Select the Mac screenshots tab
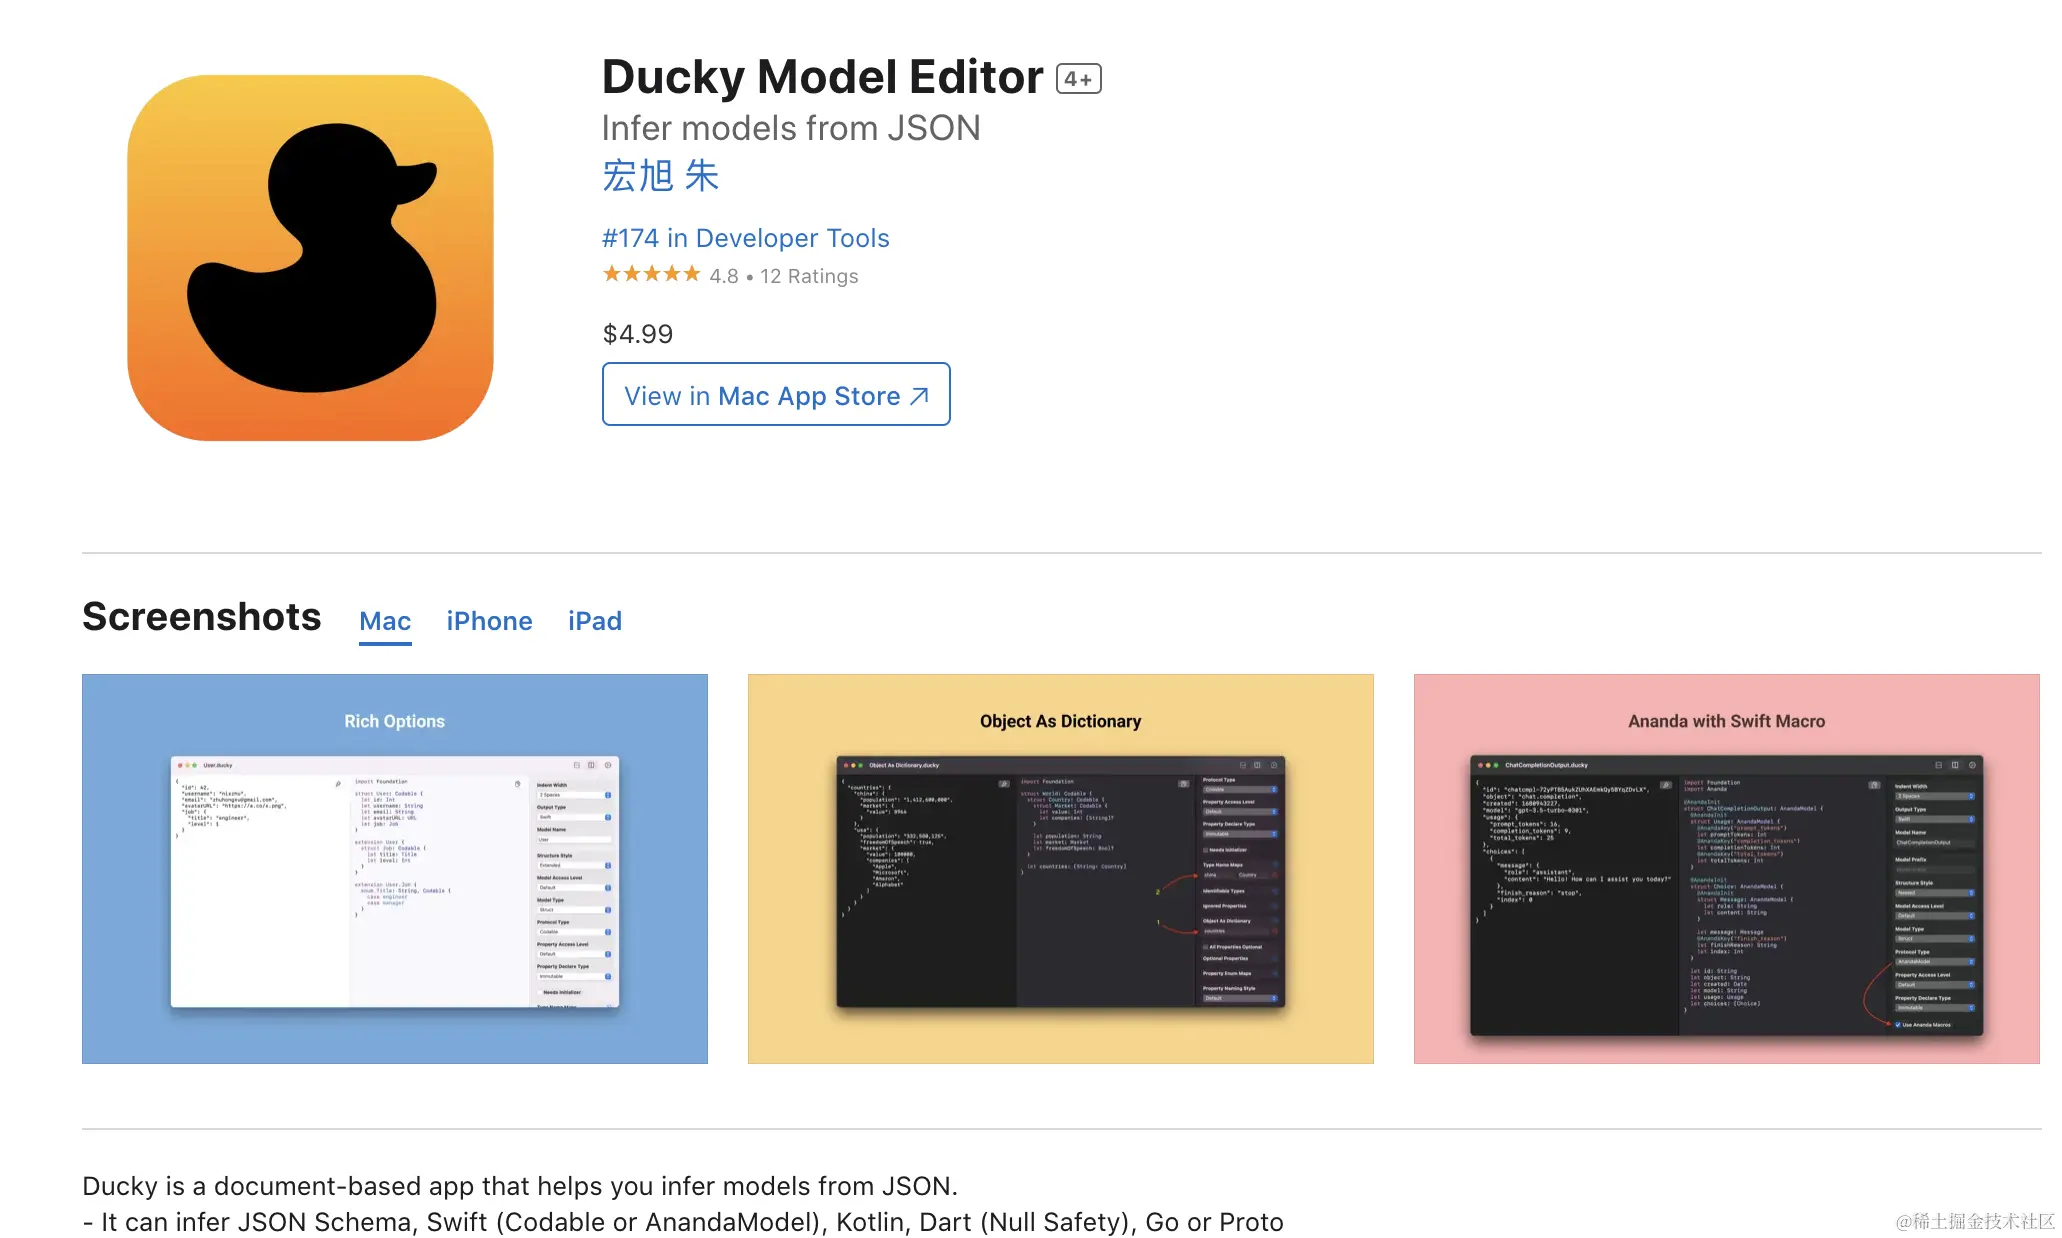 point(385,621)
